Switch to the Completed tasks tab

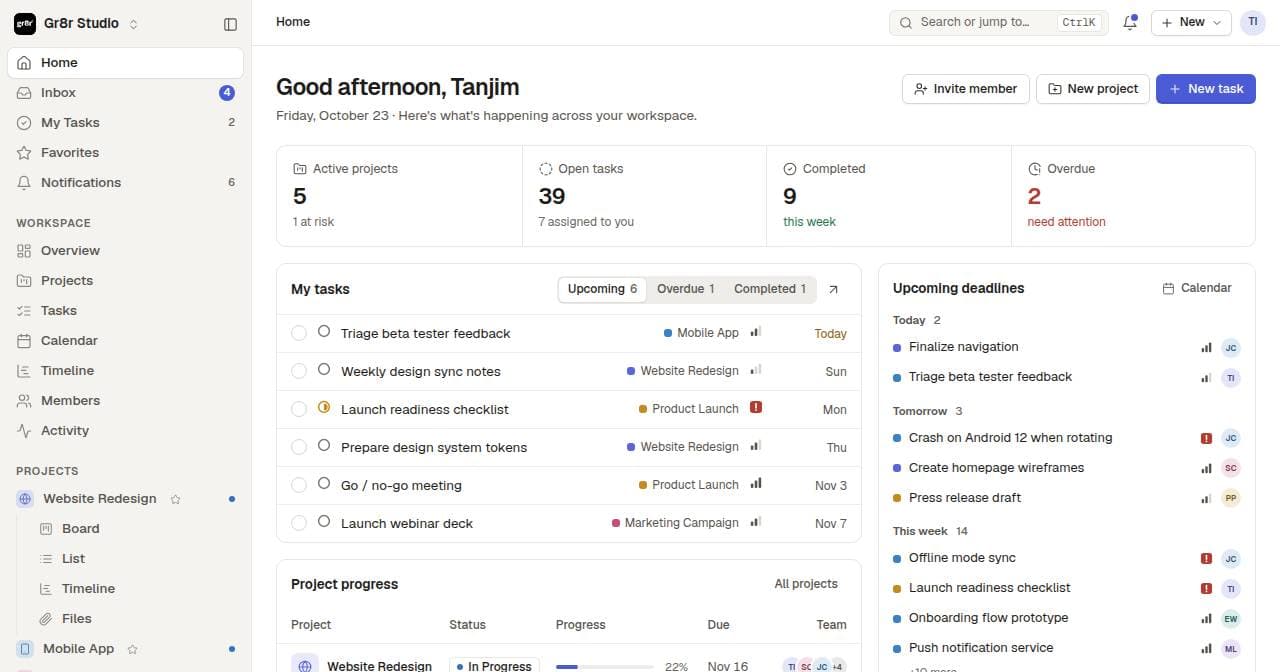coord(770,289)
